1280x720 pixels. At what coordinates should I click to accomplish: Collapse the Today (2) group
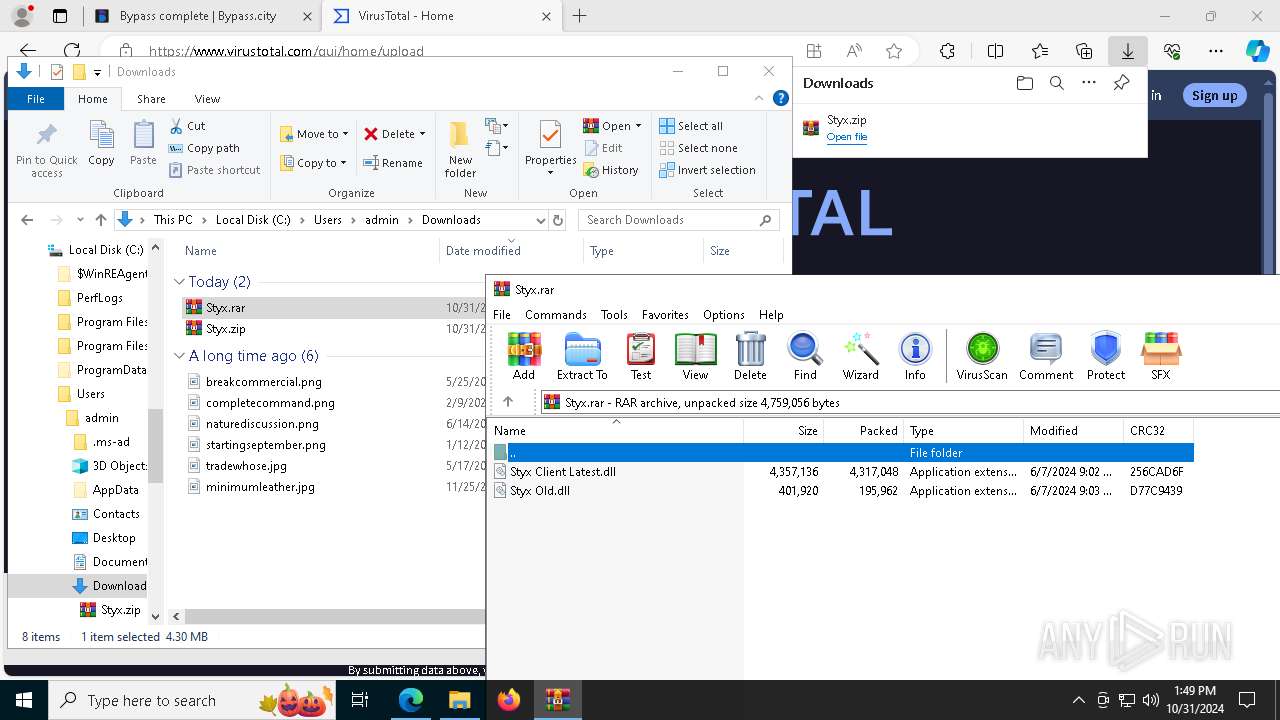(179, 282)
